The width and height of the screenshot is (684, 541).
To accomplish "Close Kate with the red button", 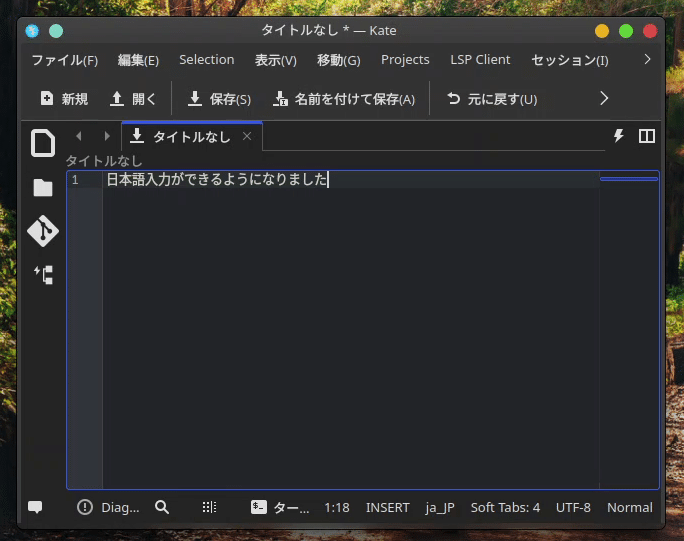I will (650, 31).
